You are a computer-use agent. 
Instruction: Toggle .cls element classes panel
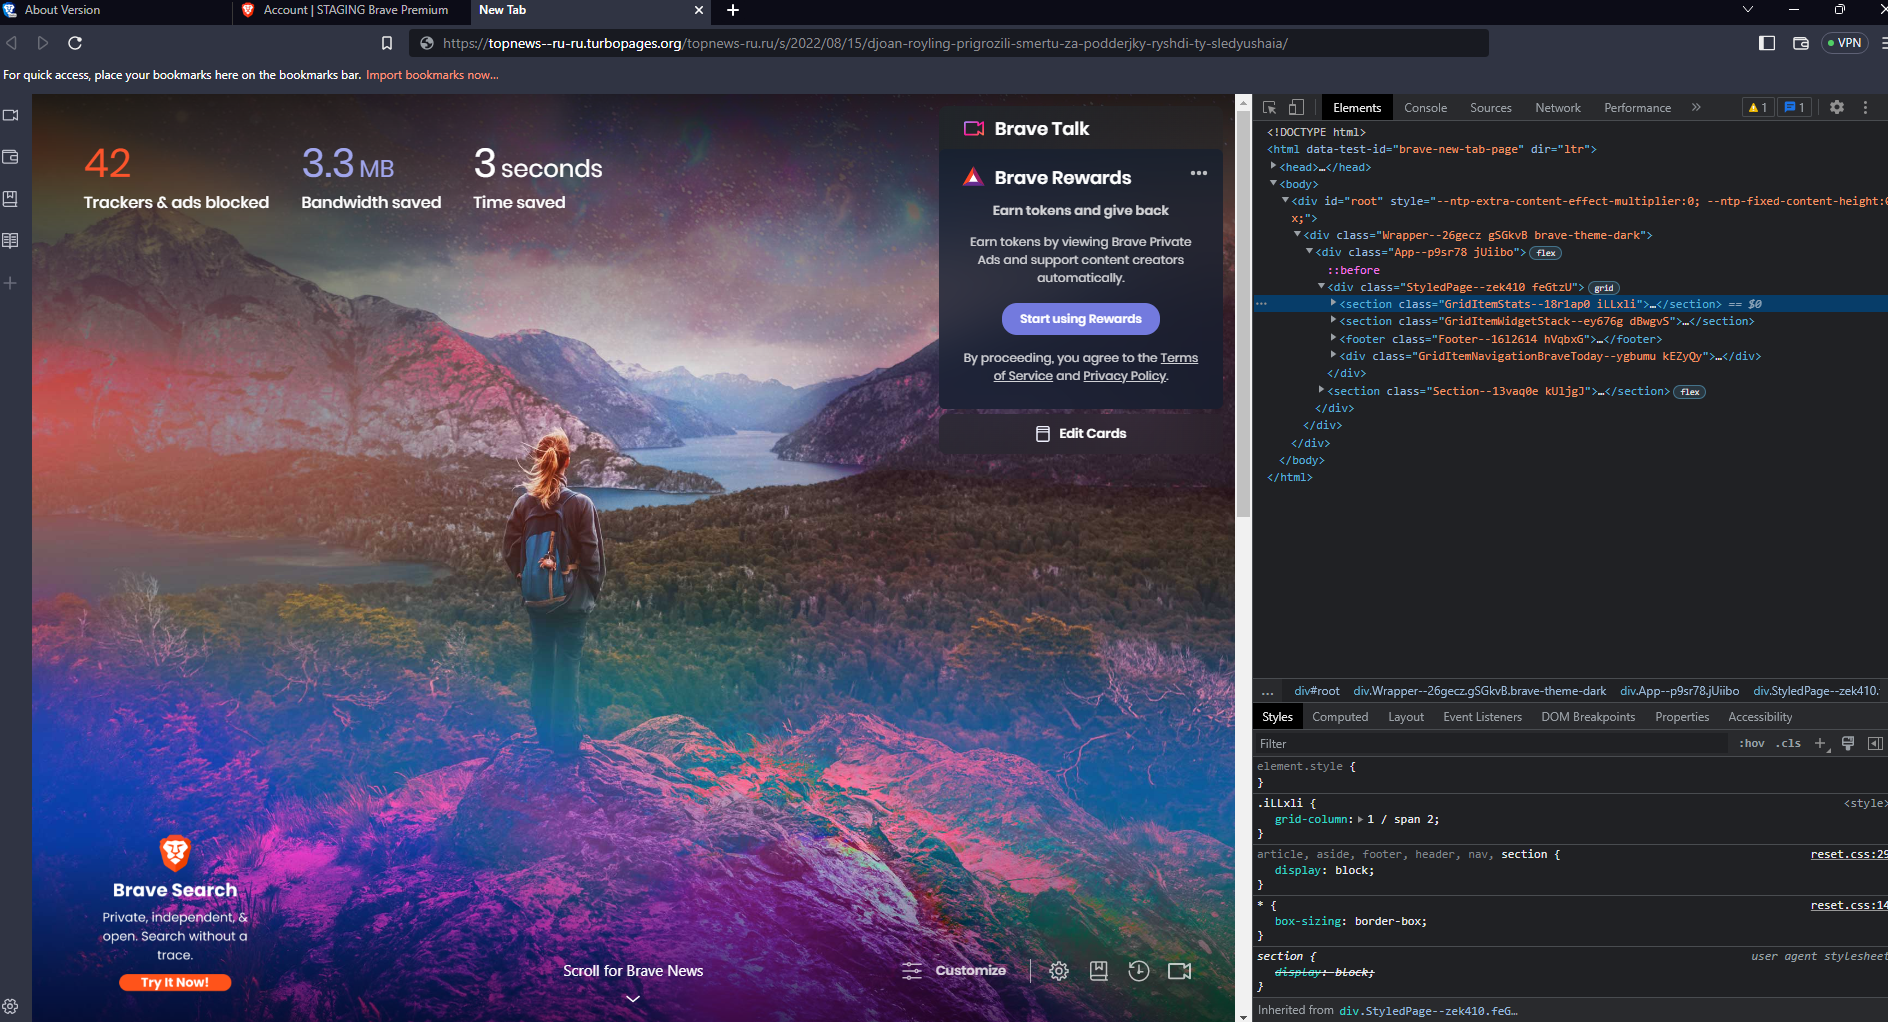1788,744
